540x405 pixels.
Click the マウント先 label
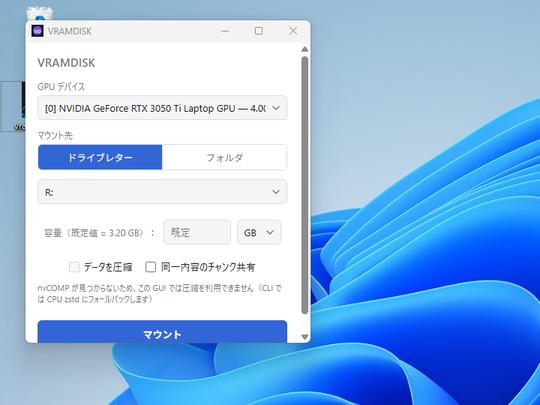point(55,136)
